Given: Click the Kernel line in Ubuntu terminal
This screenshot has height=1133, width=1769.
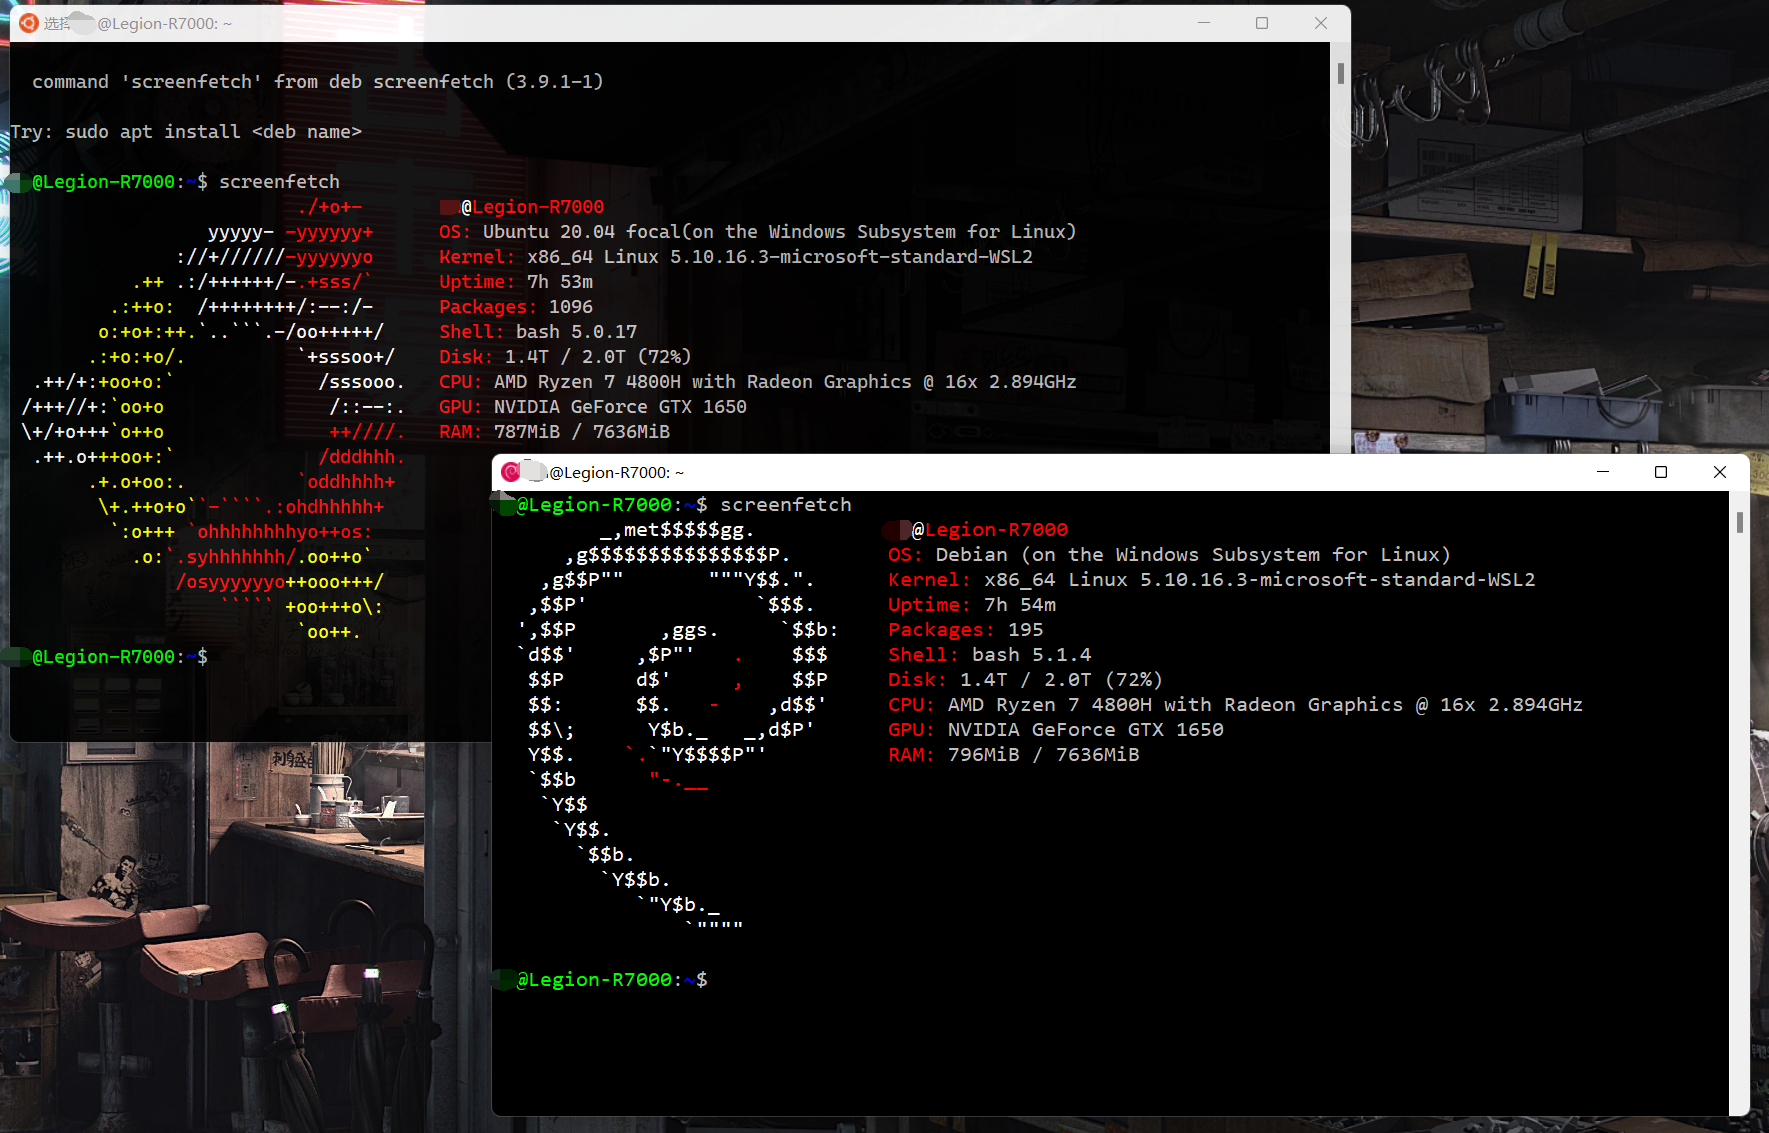Looking at the screenshot, I should tap(736, 256).
